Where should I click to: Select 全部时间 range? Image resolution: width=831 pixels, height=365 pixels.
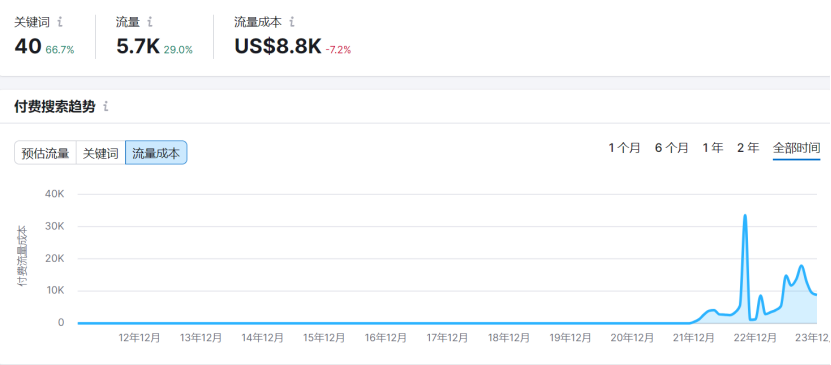[x=797, y=148]
